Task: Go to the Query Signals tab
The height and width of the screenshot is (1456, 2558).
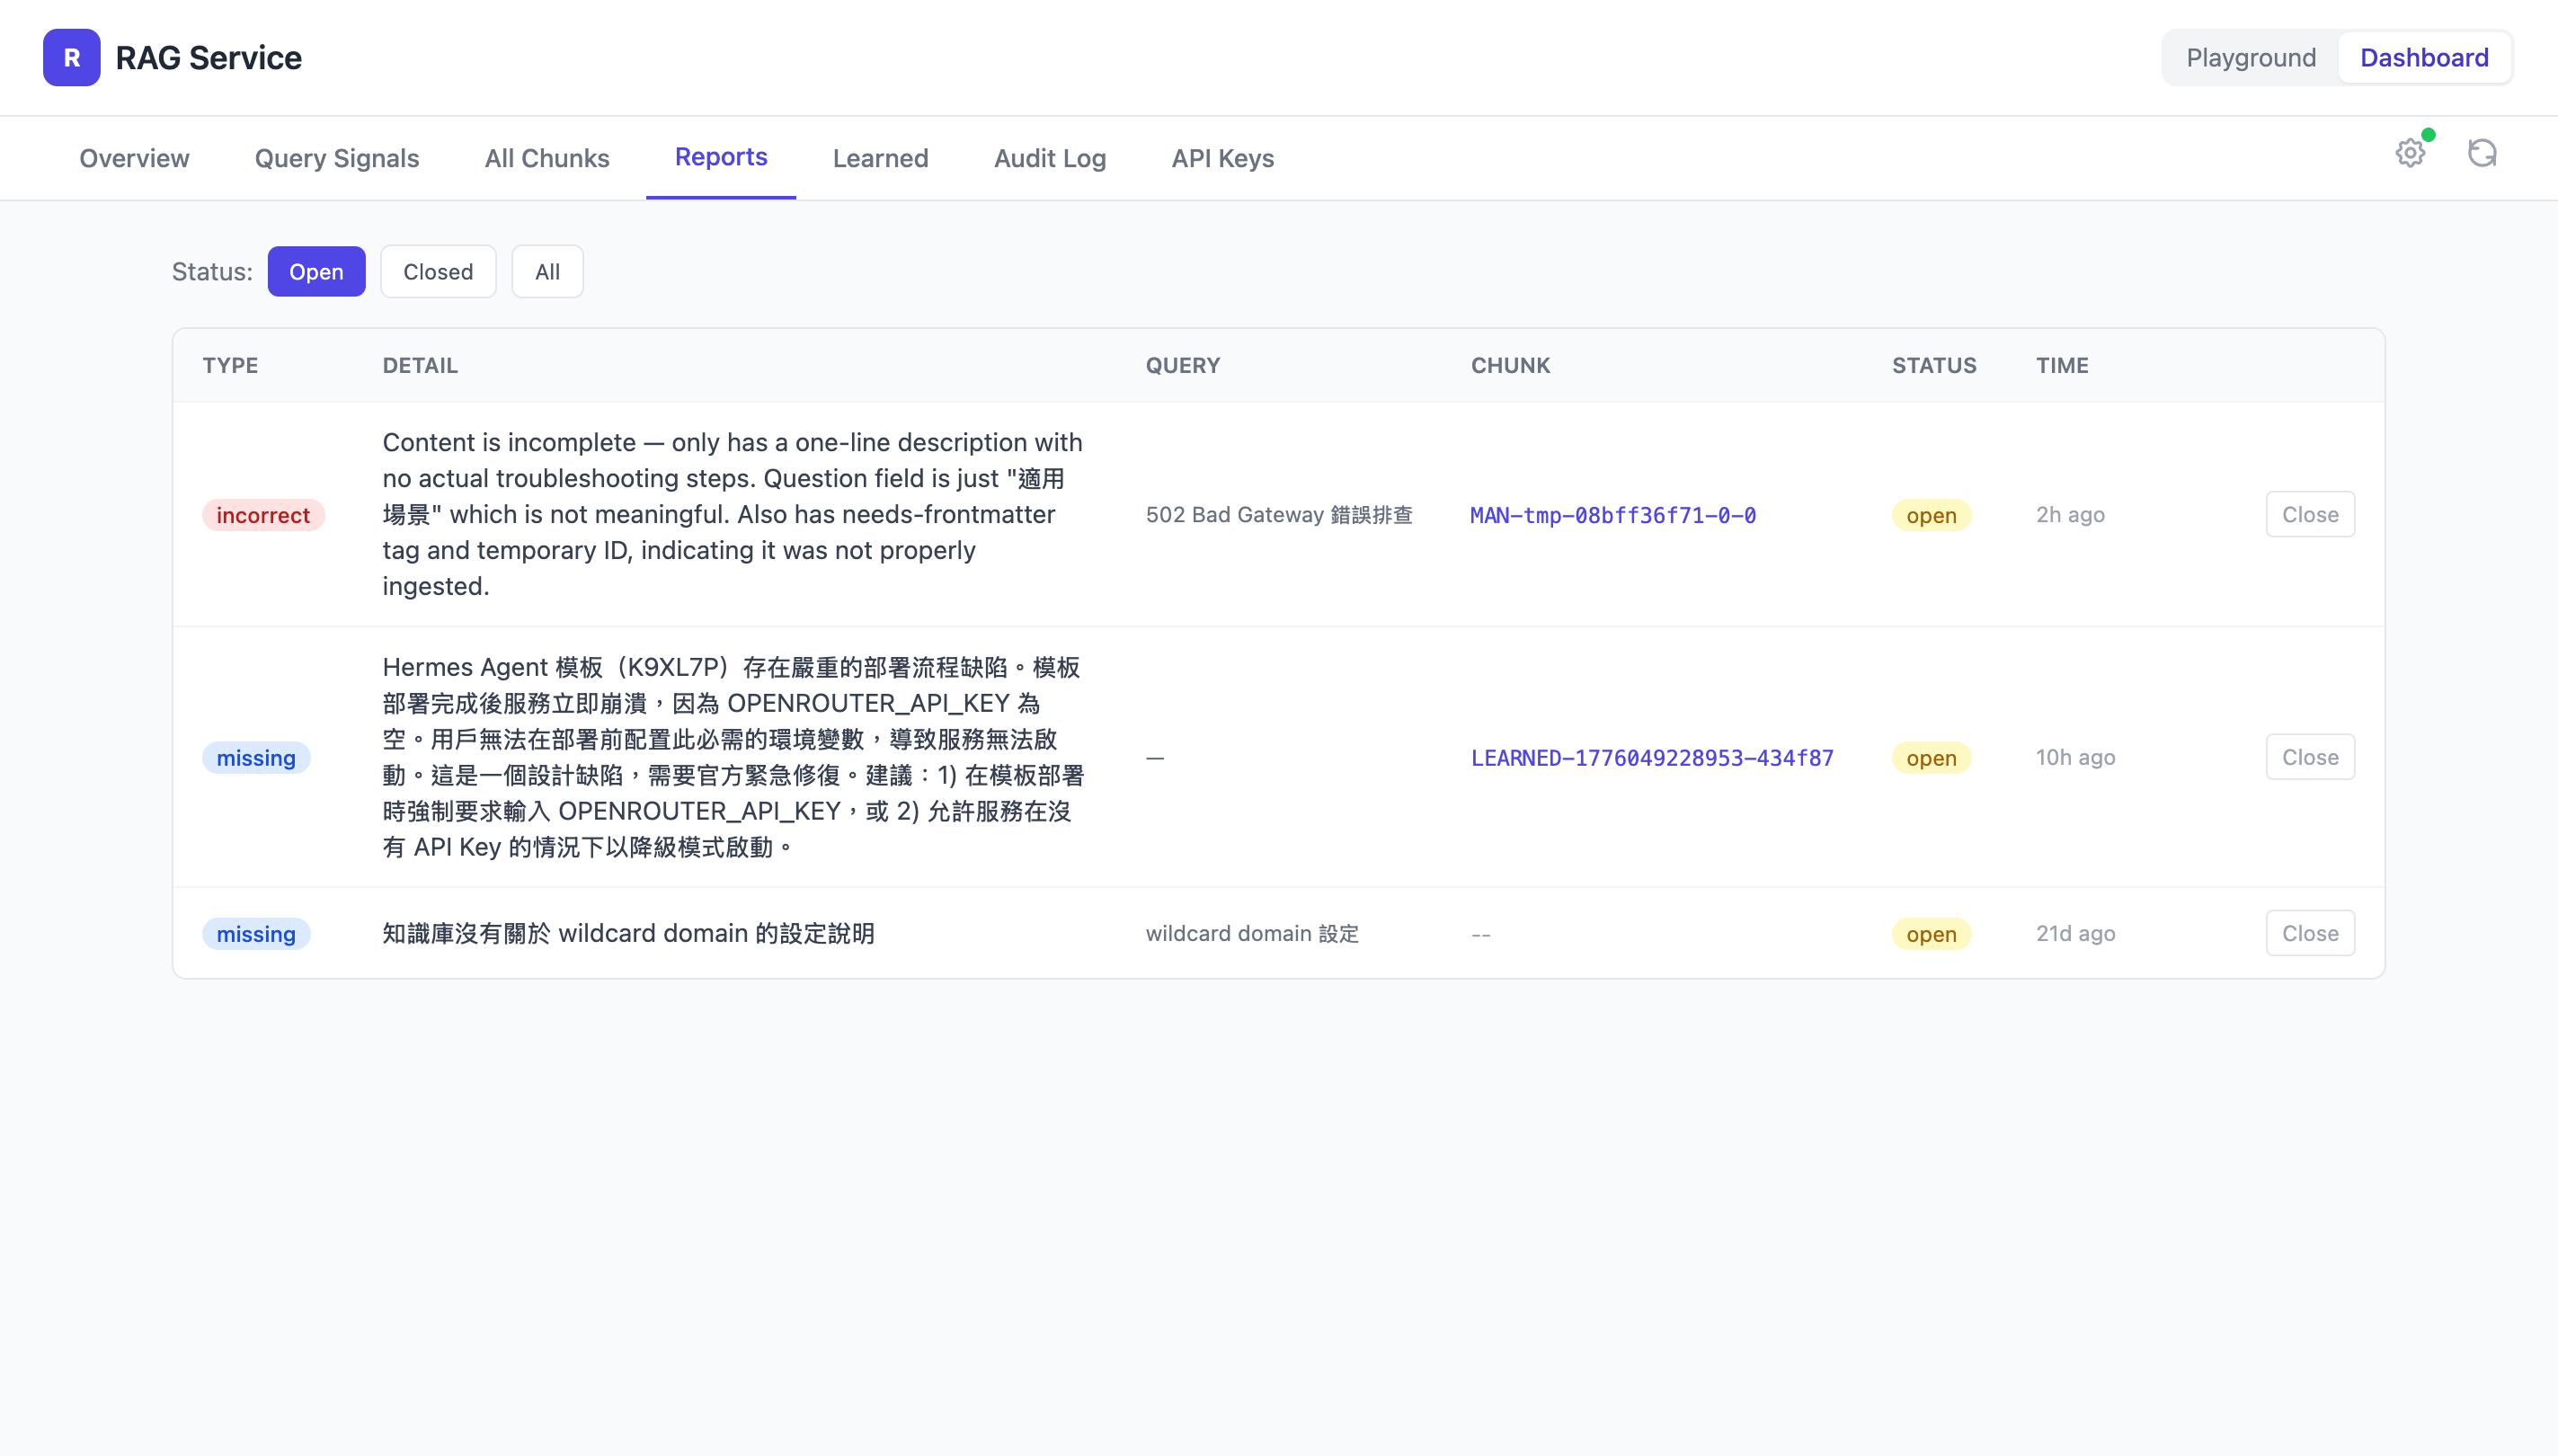Action: (x=336, y=158)
